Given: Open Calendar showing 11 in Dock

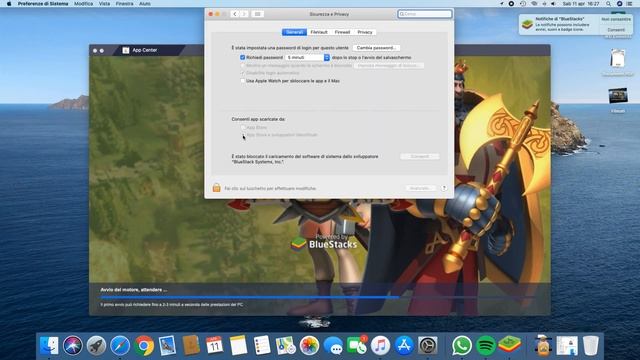Looking at the screenshot, I should pos(215,346).
